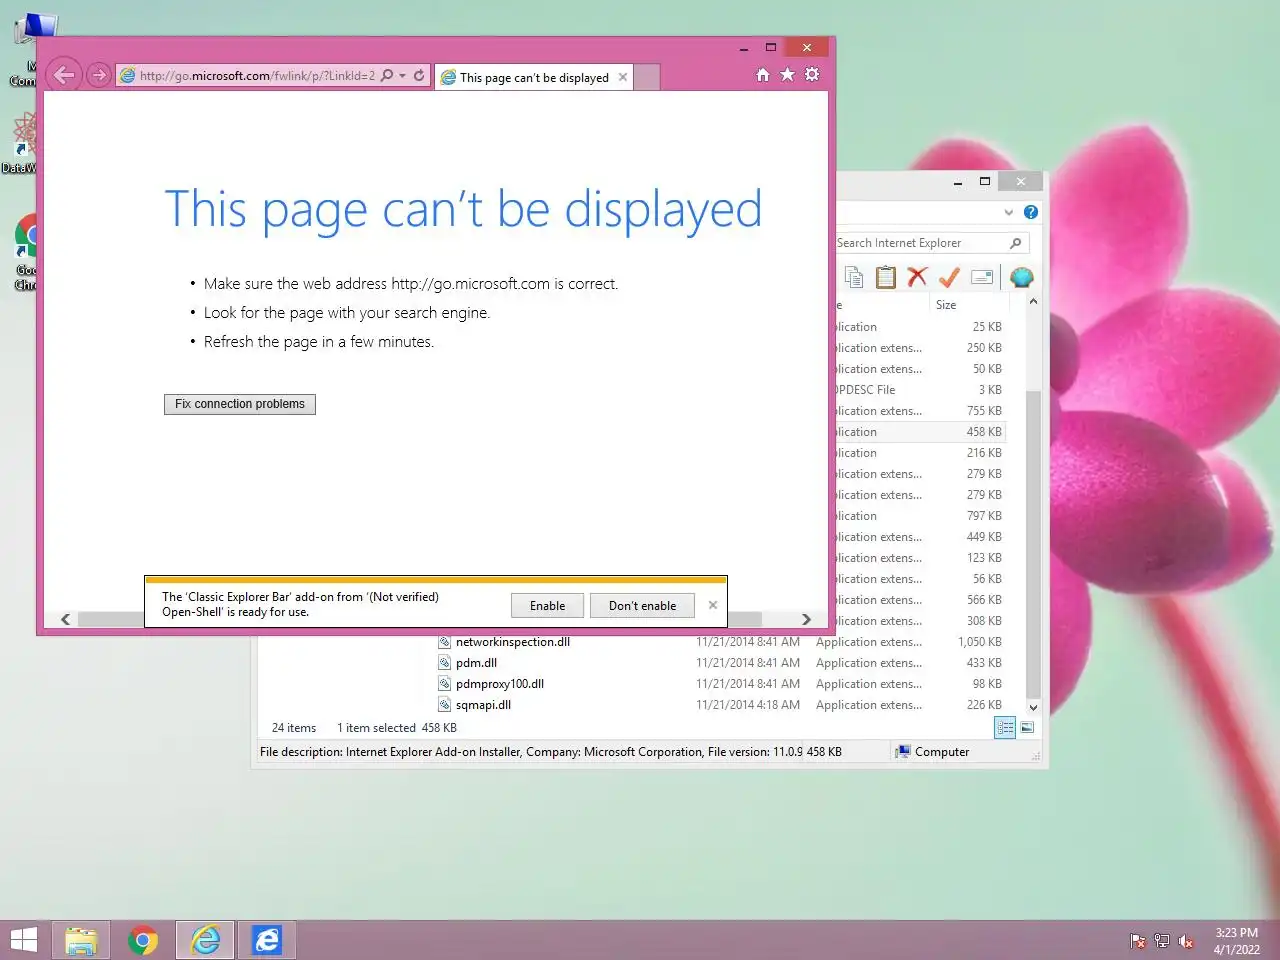The width and height of the screenshot is (1280, 960).
Task: Select the PDESC File 3 KB row
Action: pos(920,390)
